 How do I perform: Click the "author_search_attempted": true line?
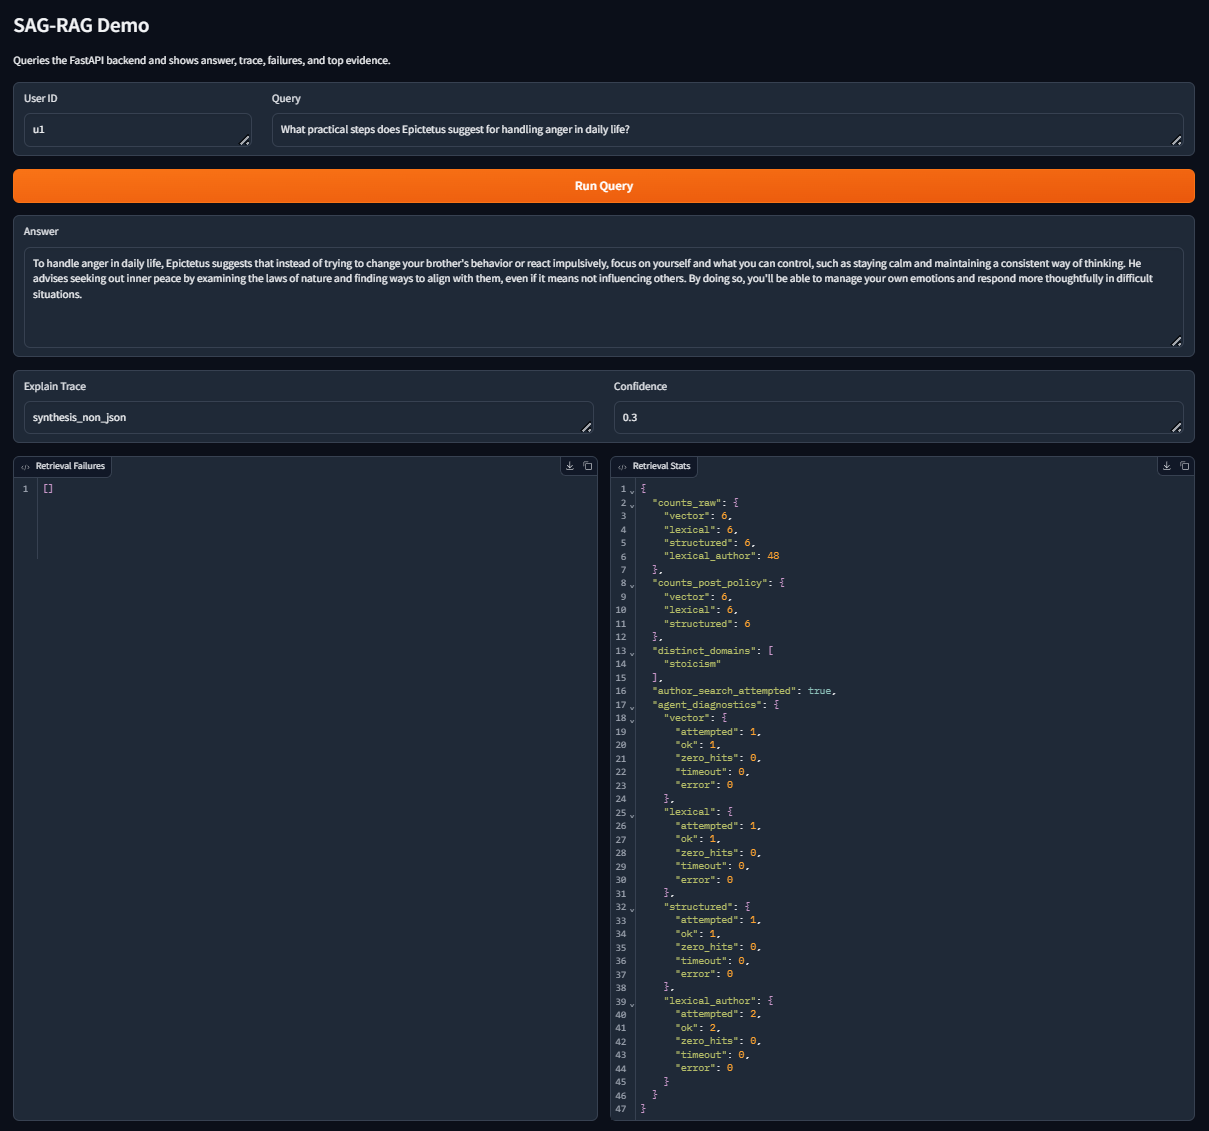pos(744,691)
